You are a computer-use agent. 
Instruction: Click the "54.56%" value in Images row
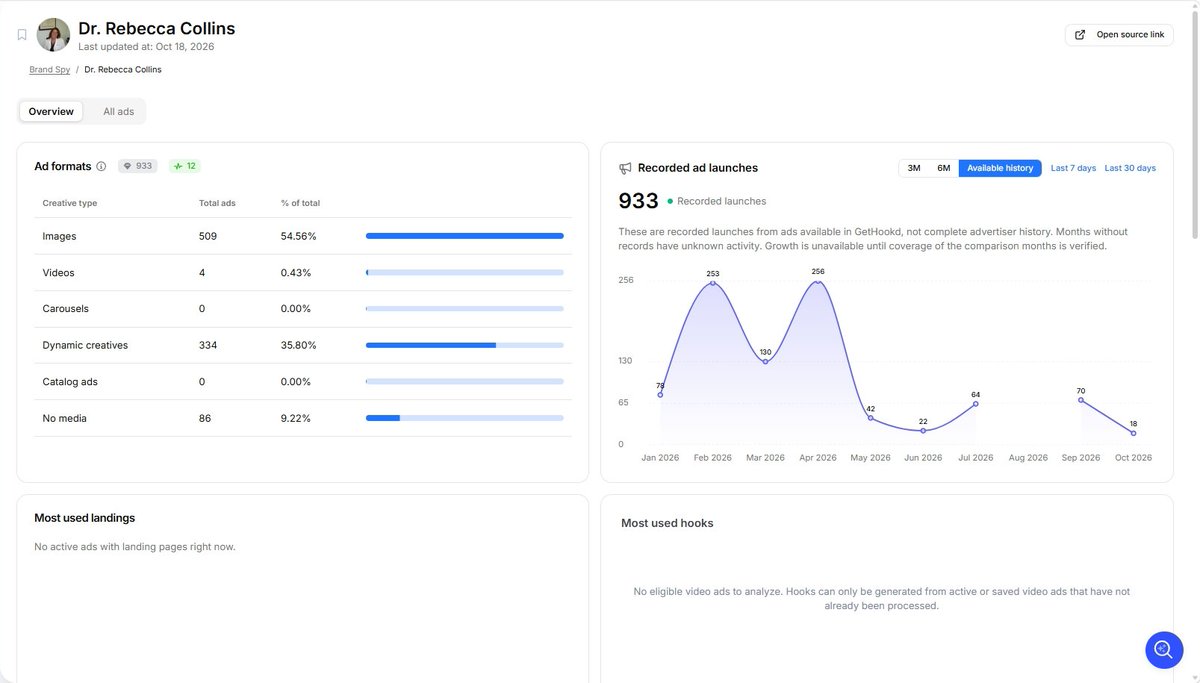(299, 236)
